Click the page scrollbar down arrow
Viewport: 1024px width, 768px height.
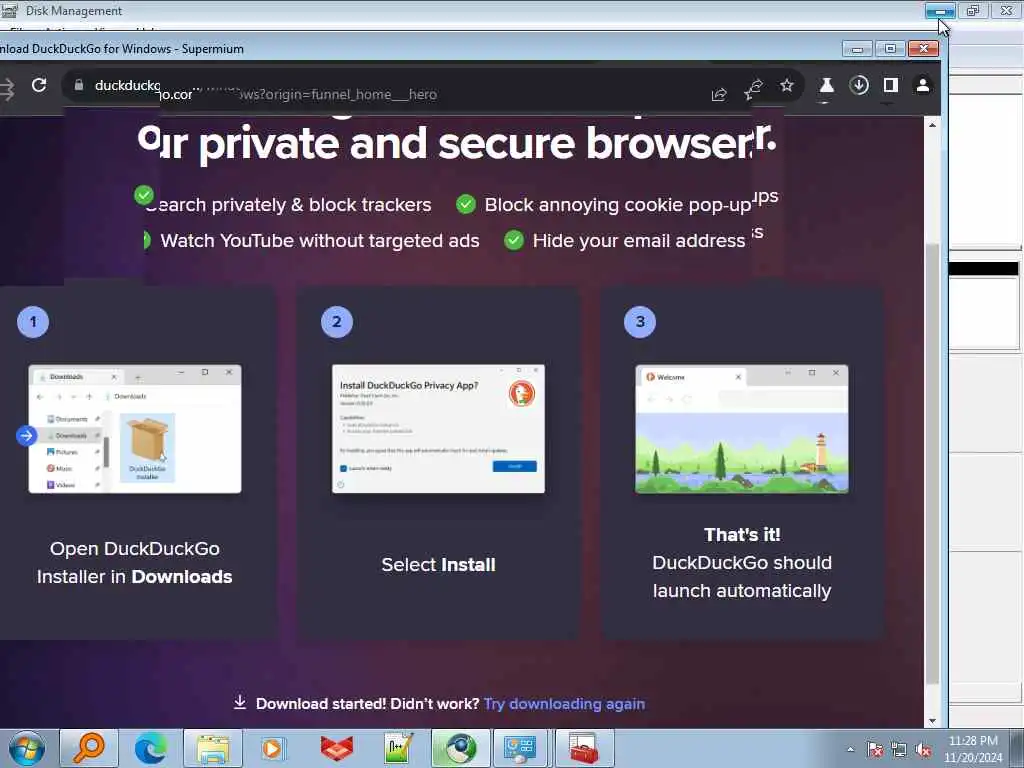tap(933, 721)
